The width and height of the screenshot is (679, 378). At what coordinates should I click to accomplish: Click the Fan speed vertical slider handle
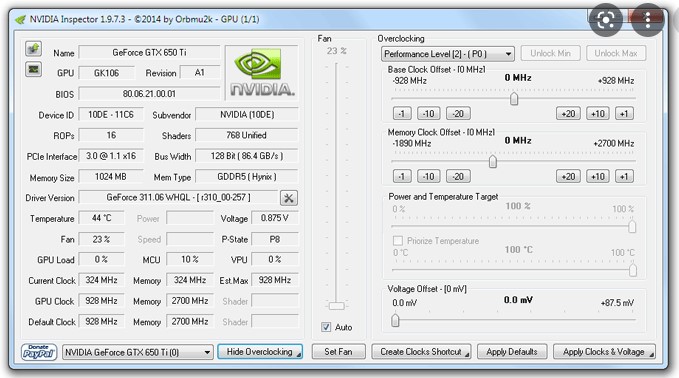point(336,306)
